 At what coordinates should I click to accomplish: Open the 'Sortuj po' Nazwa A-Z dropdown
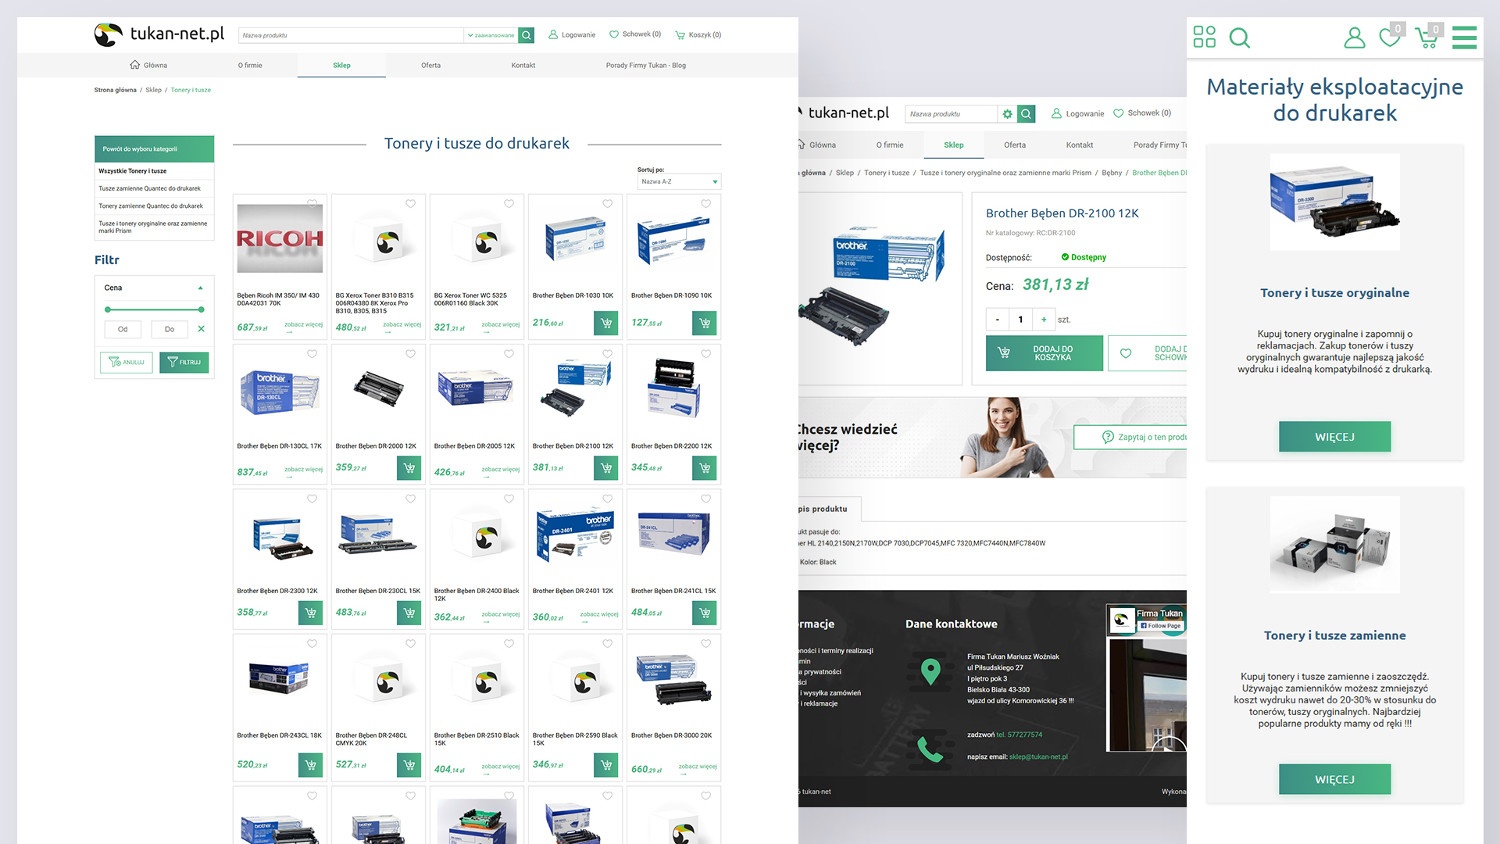679,182
